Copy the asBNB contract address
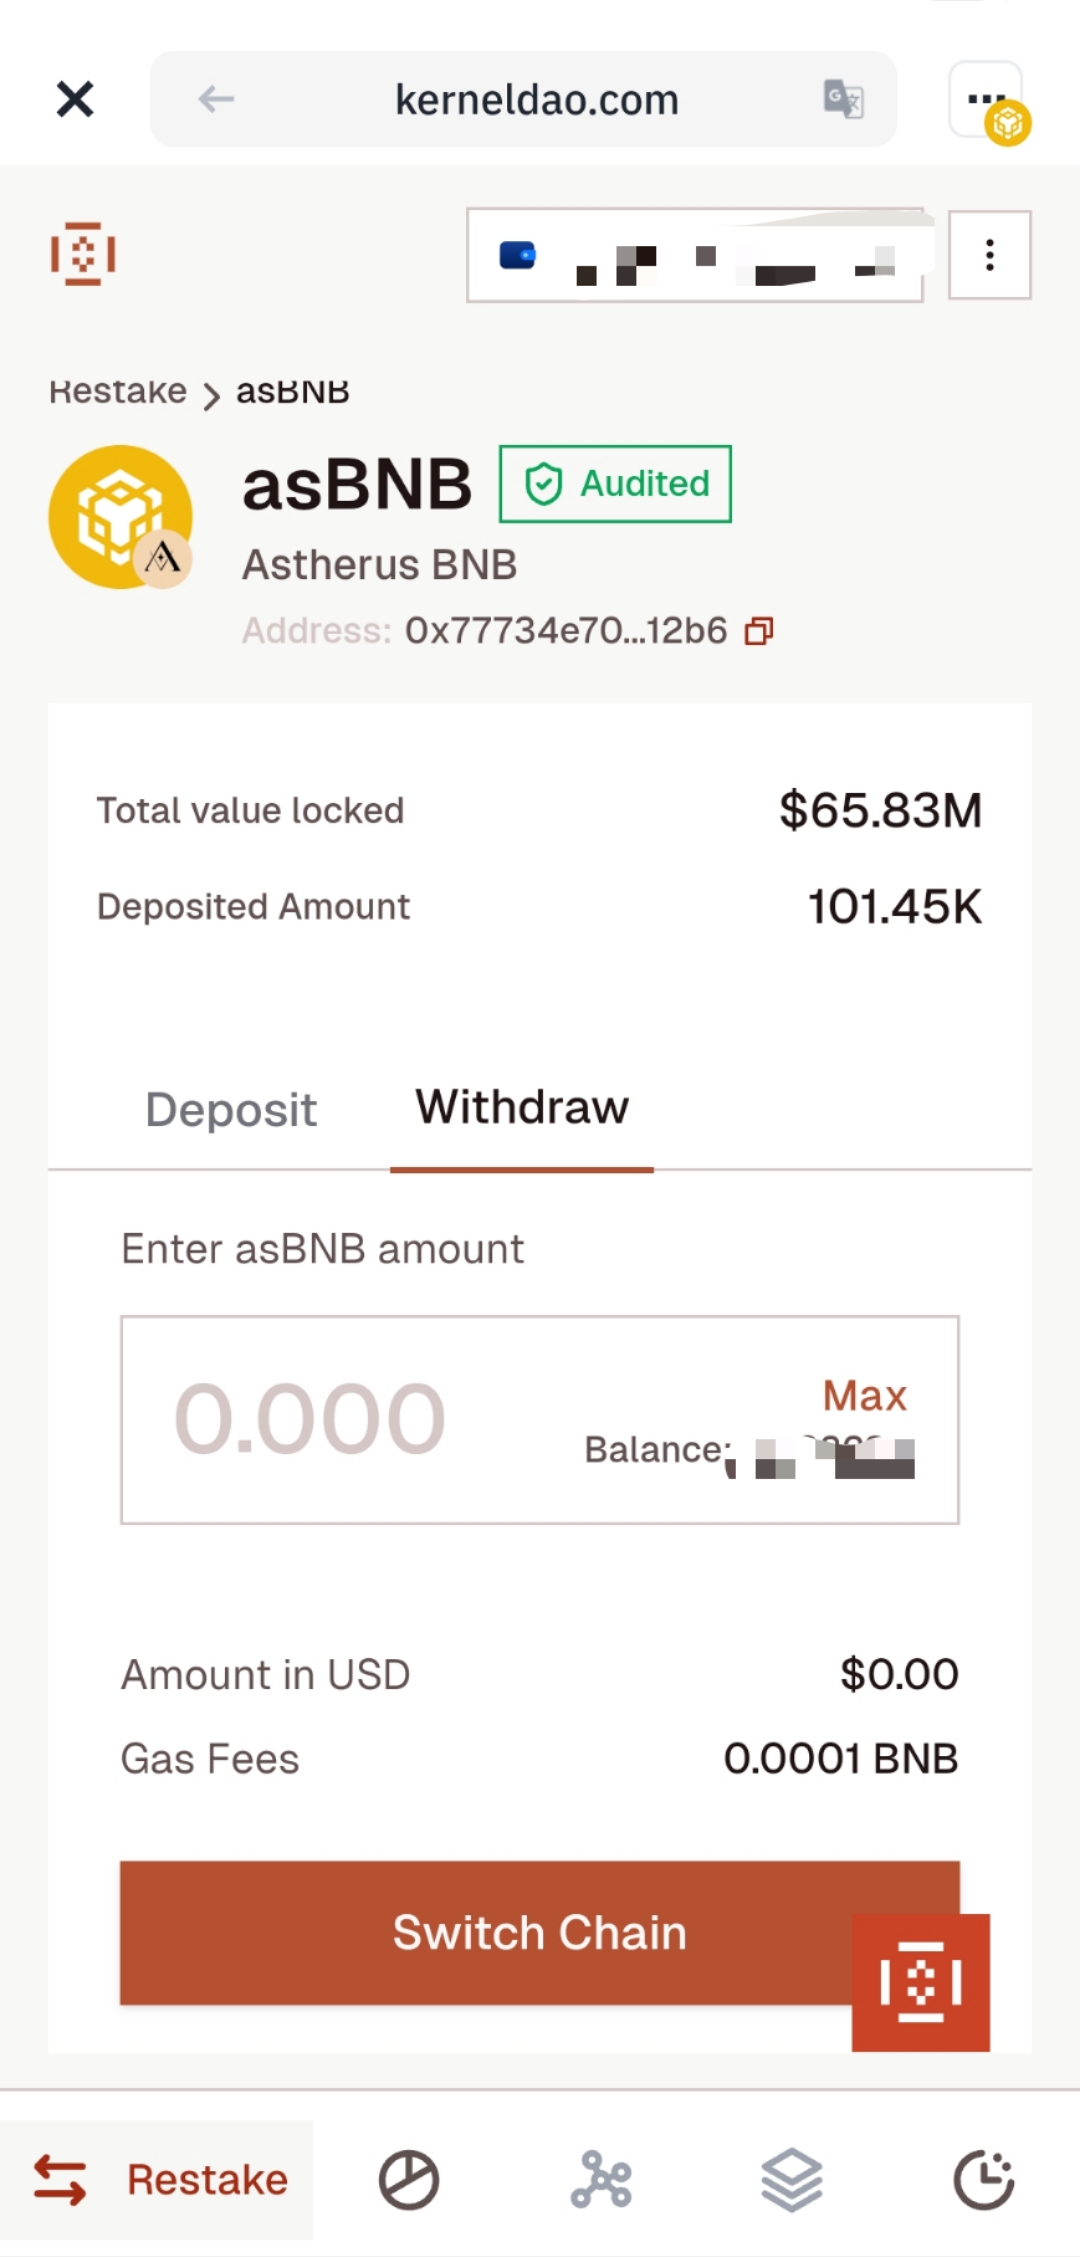 pyautogui.click(x=759, y=631)
